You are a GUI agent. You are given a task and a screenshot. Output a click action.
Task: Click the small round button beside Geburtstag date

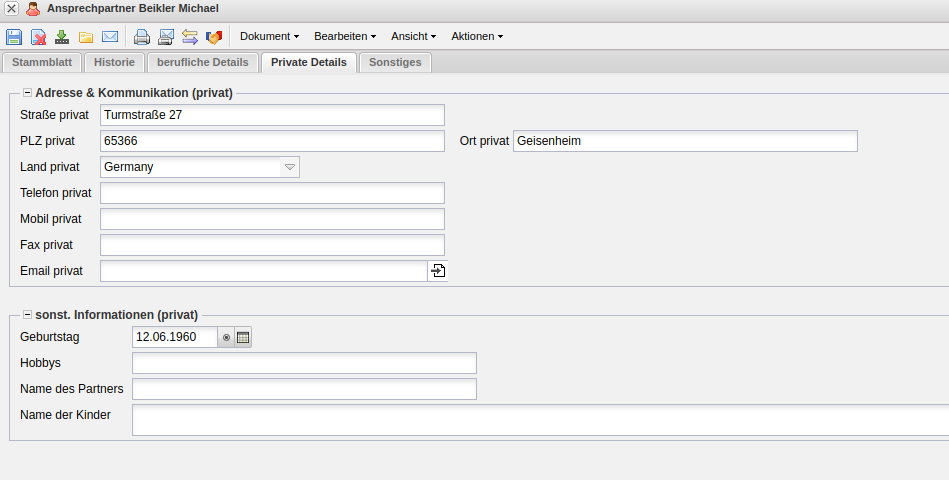tap(226, 337)
